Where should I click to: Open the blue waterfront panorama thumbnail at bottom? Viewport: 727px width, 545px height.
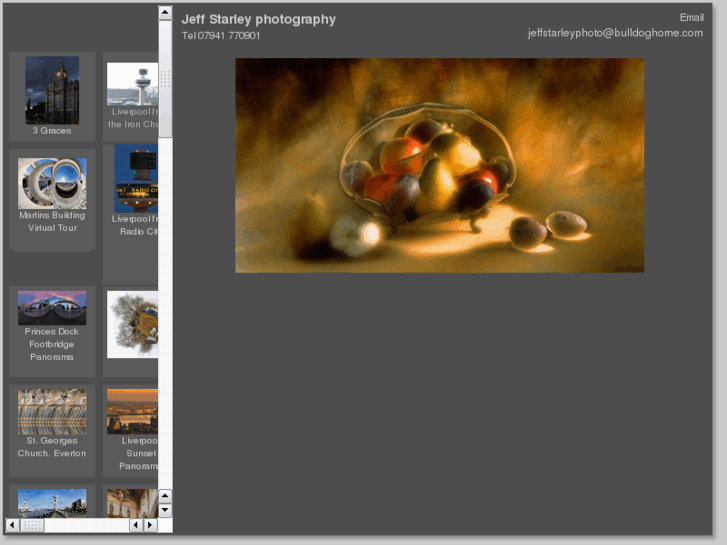point(52,503)
